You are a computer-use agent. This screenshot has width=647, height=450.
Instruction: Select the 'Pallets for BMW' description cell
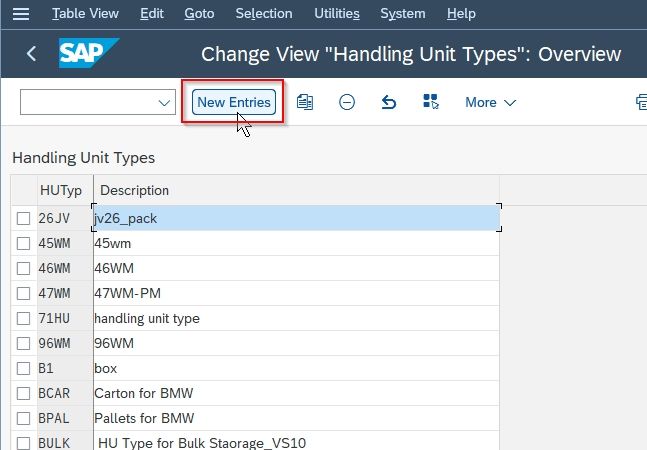coord(296,418)
